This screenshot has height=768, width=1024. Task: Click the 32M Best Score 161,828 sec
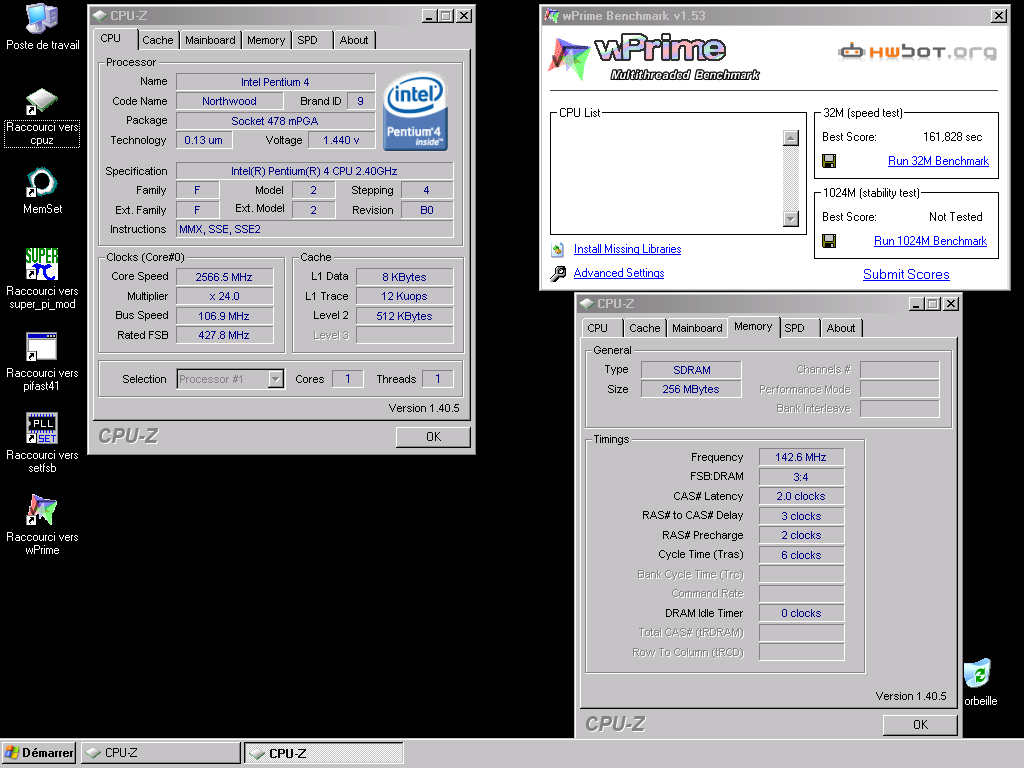[x=952, y=137]
